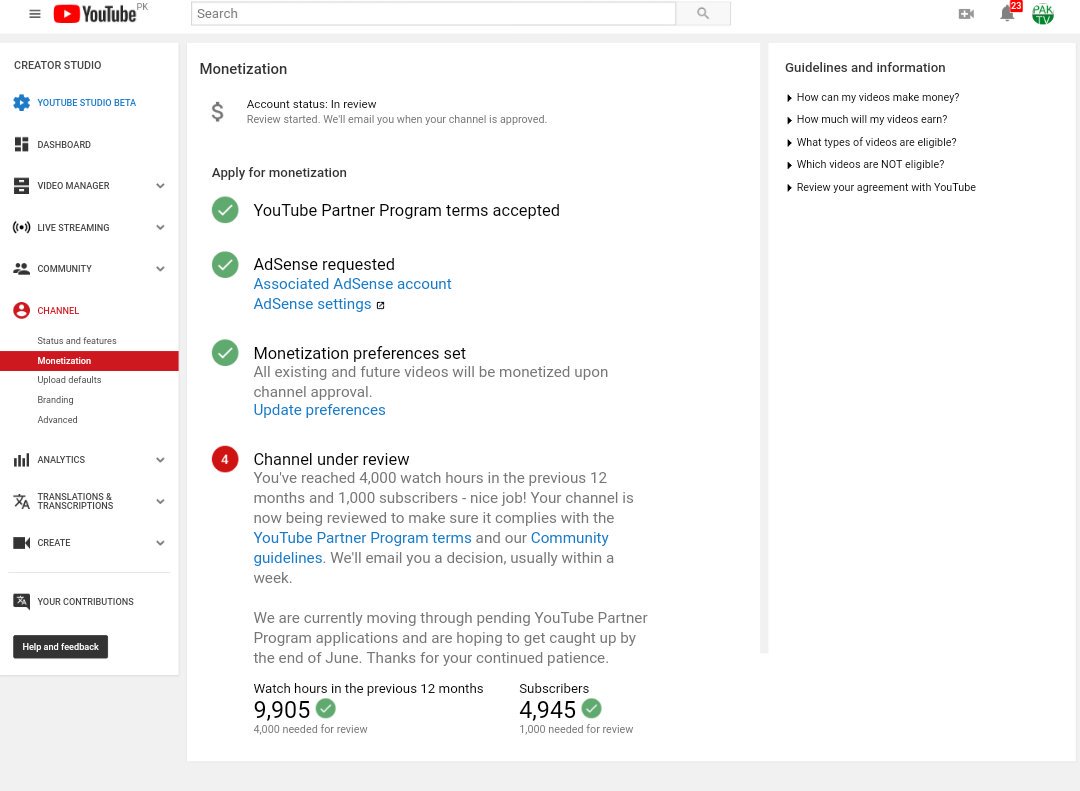
Task: Expand the Live Streaming chevron
Action: (160, 227)
